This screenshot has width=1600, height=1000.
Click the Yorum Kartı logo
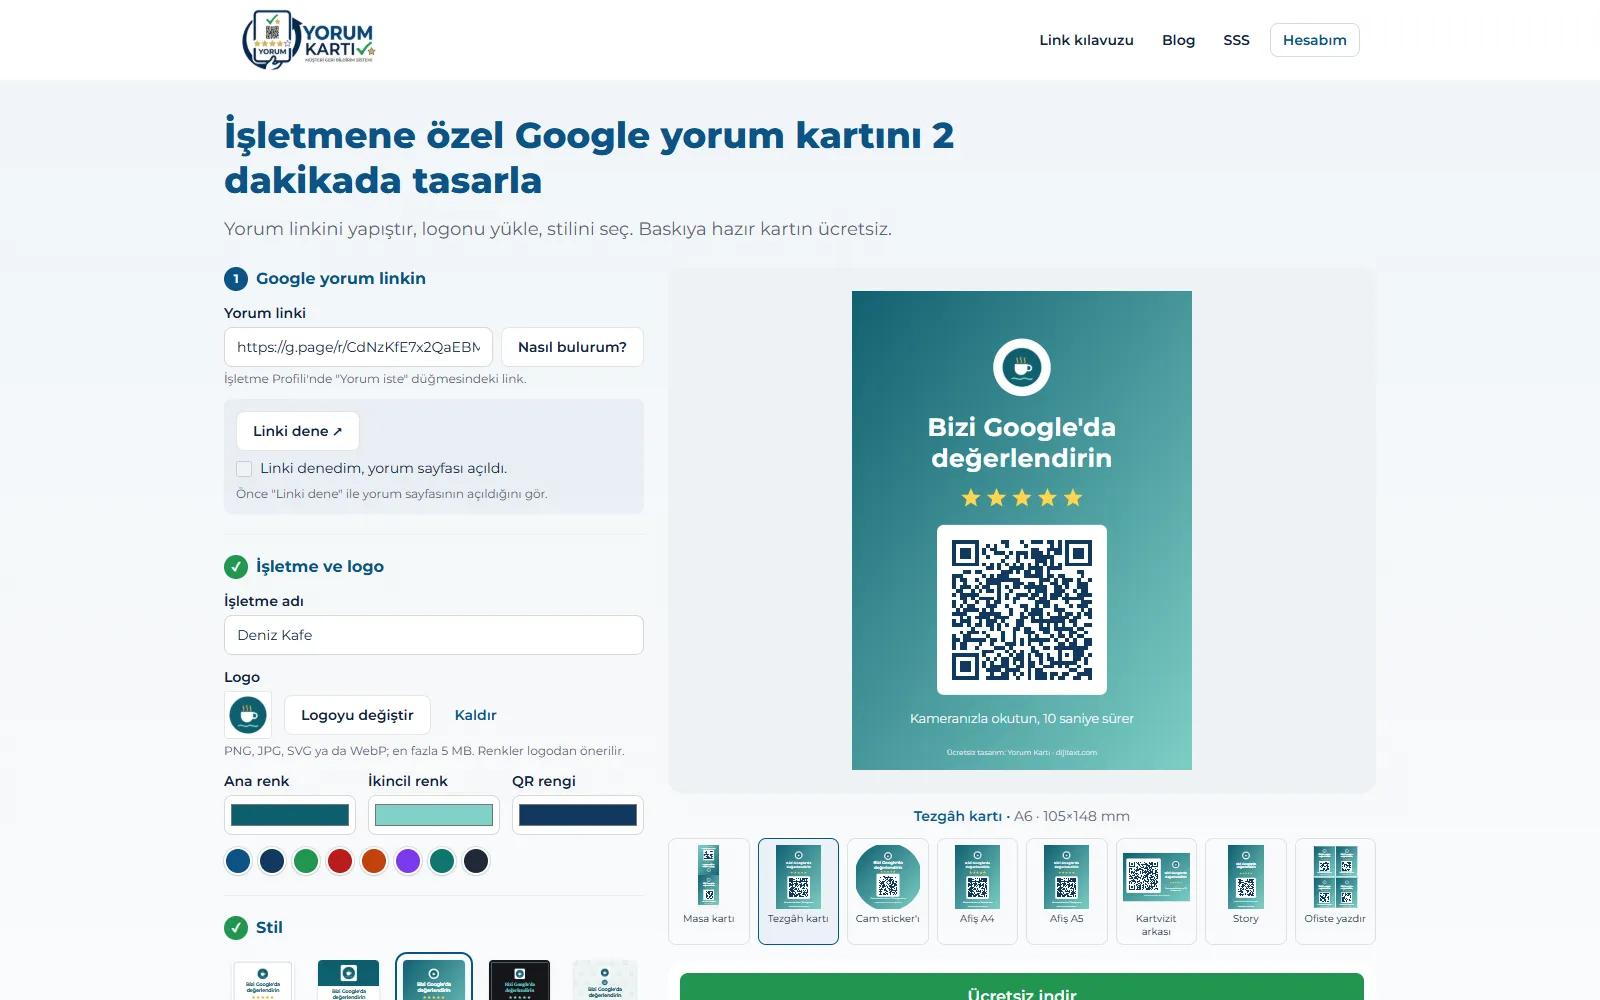pos(309,40)
